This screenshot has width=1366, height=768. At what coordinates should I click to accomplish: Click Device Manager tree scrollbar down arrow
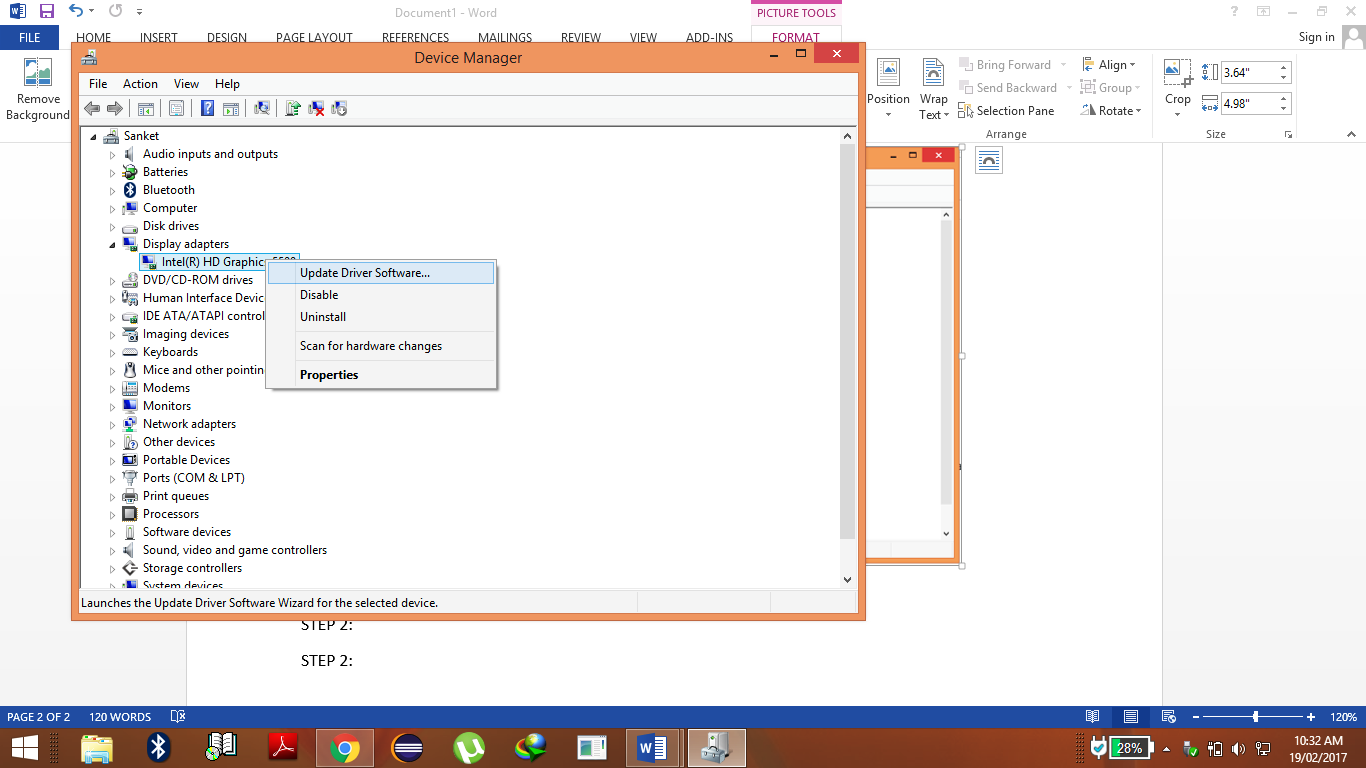click(848, 579)
